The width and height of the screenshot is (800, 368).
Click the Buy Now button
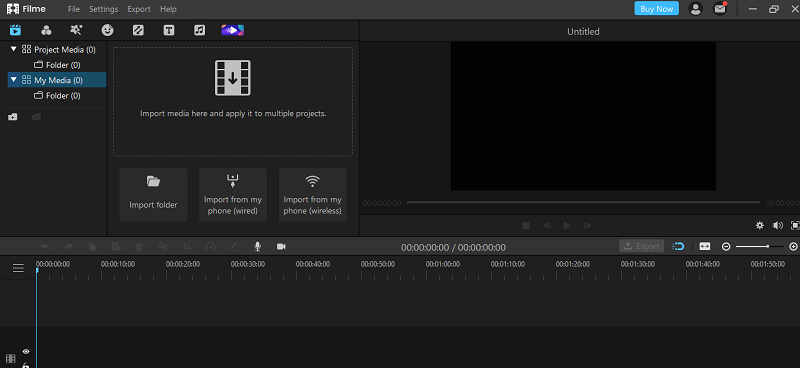(657, 9)
